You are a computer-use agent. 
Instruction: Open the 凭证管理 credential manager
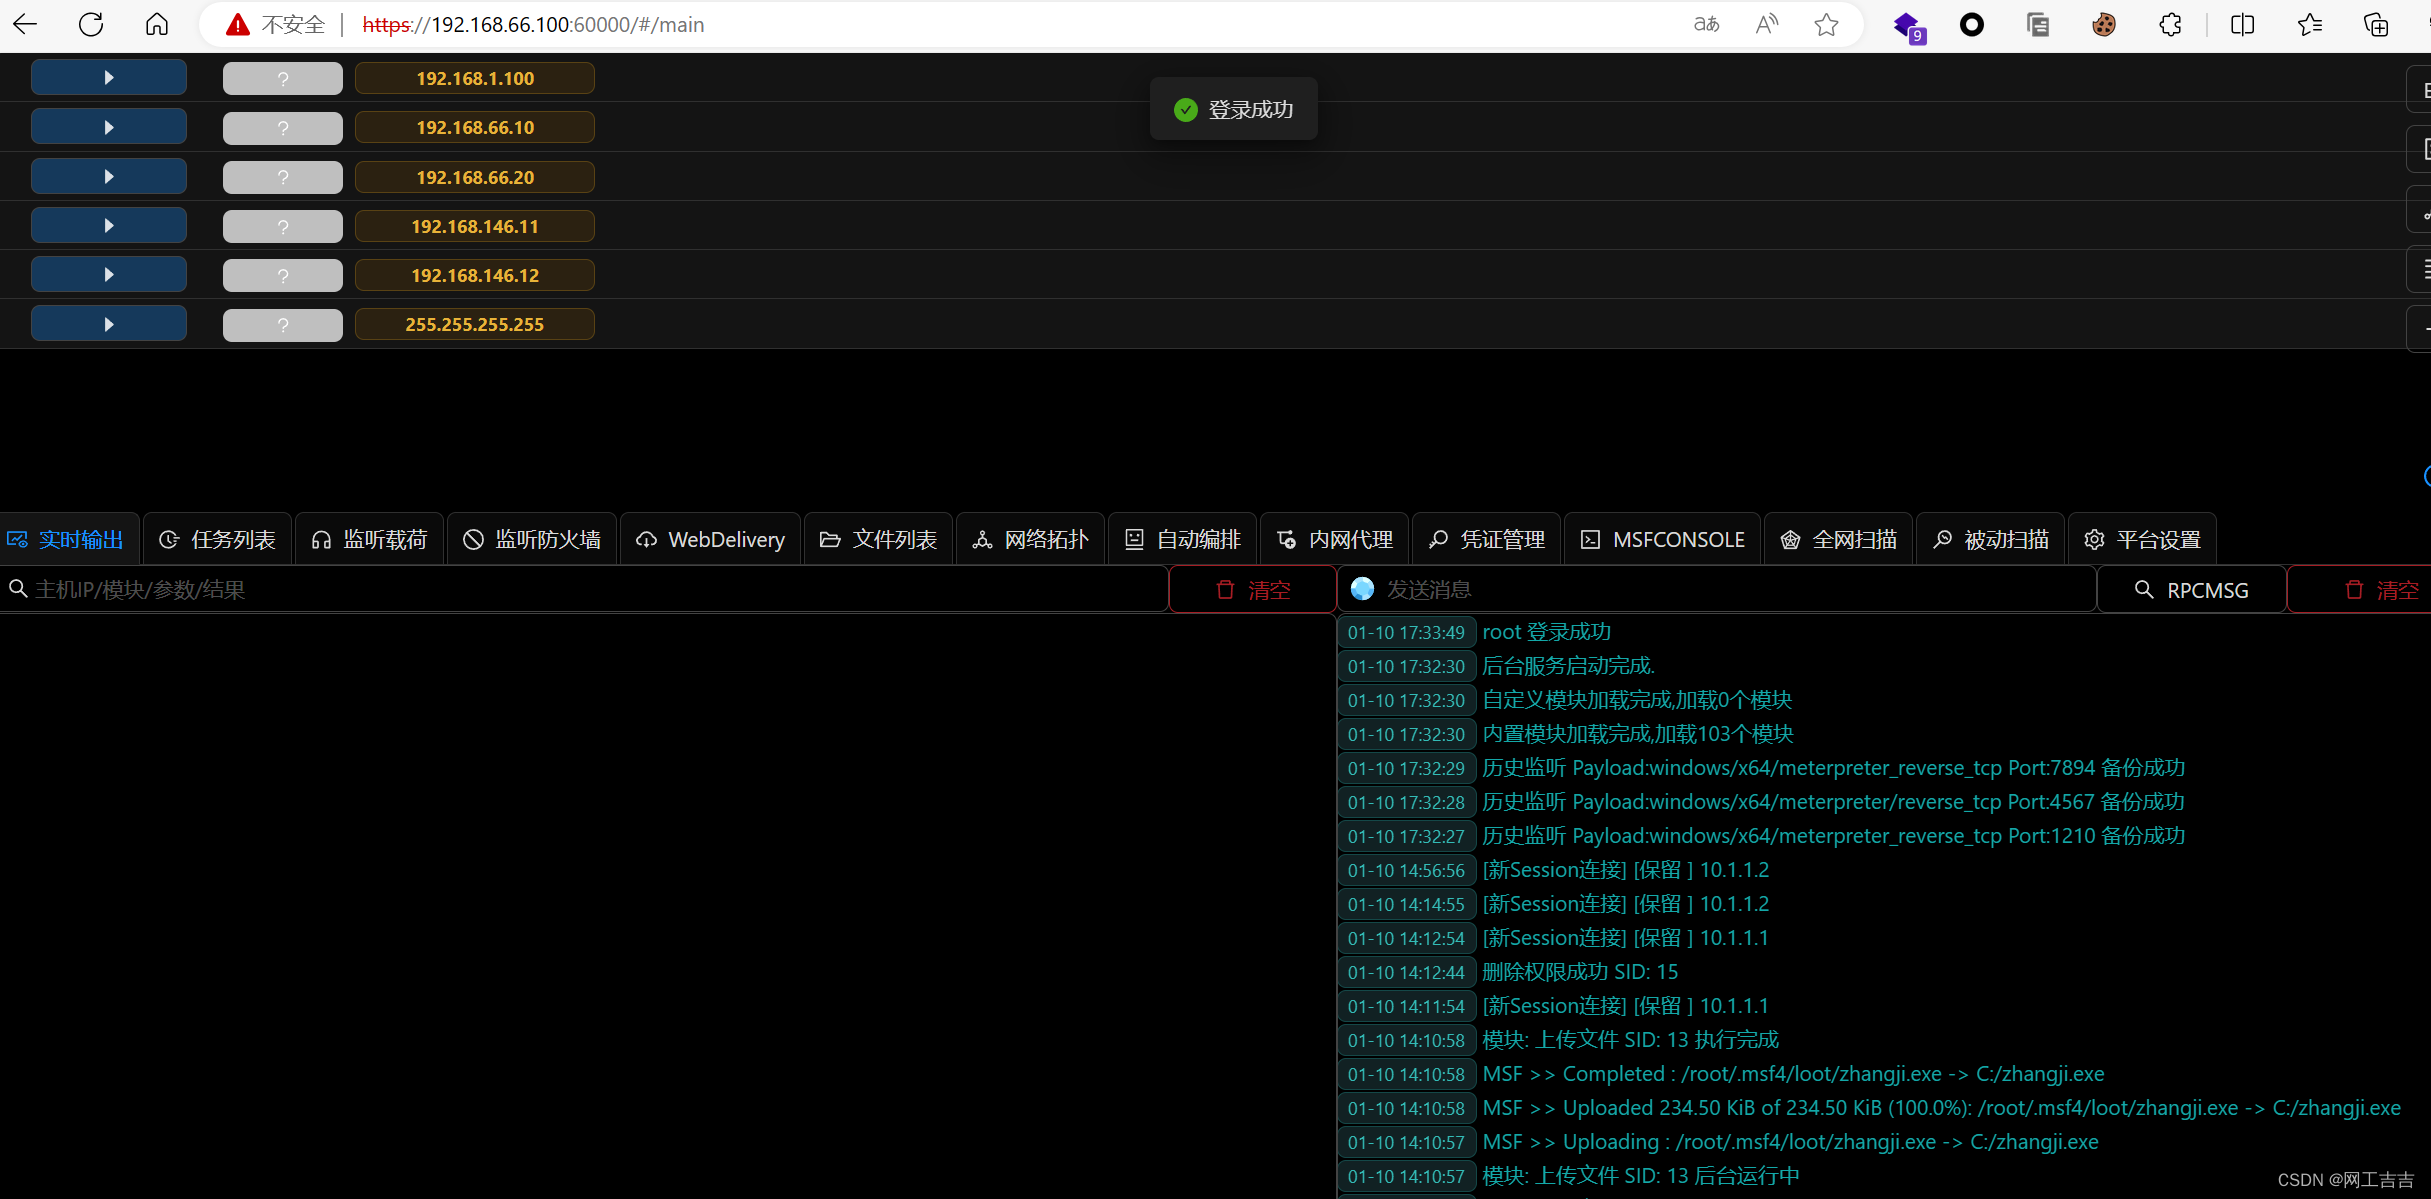pos(1486,538)
